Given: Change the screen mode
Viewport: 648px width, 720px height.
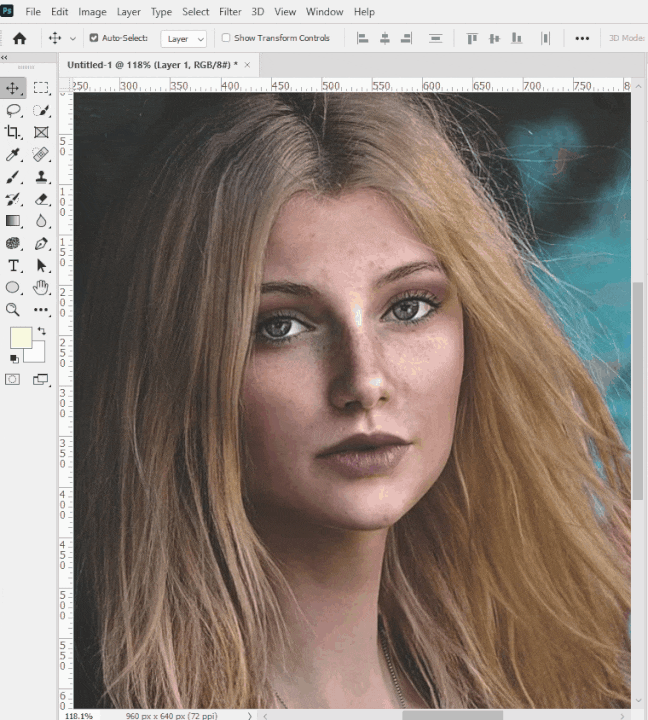Looking at the screenshot, I should coord(41,379).
